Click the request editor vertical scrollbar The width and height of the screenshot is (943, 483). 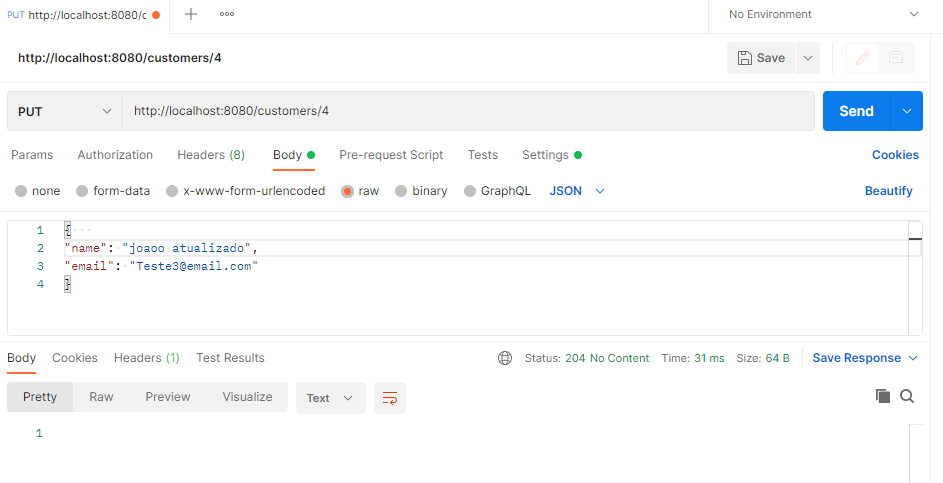[x=915, y=278]
